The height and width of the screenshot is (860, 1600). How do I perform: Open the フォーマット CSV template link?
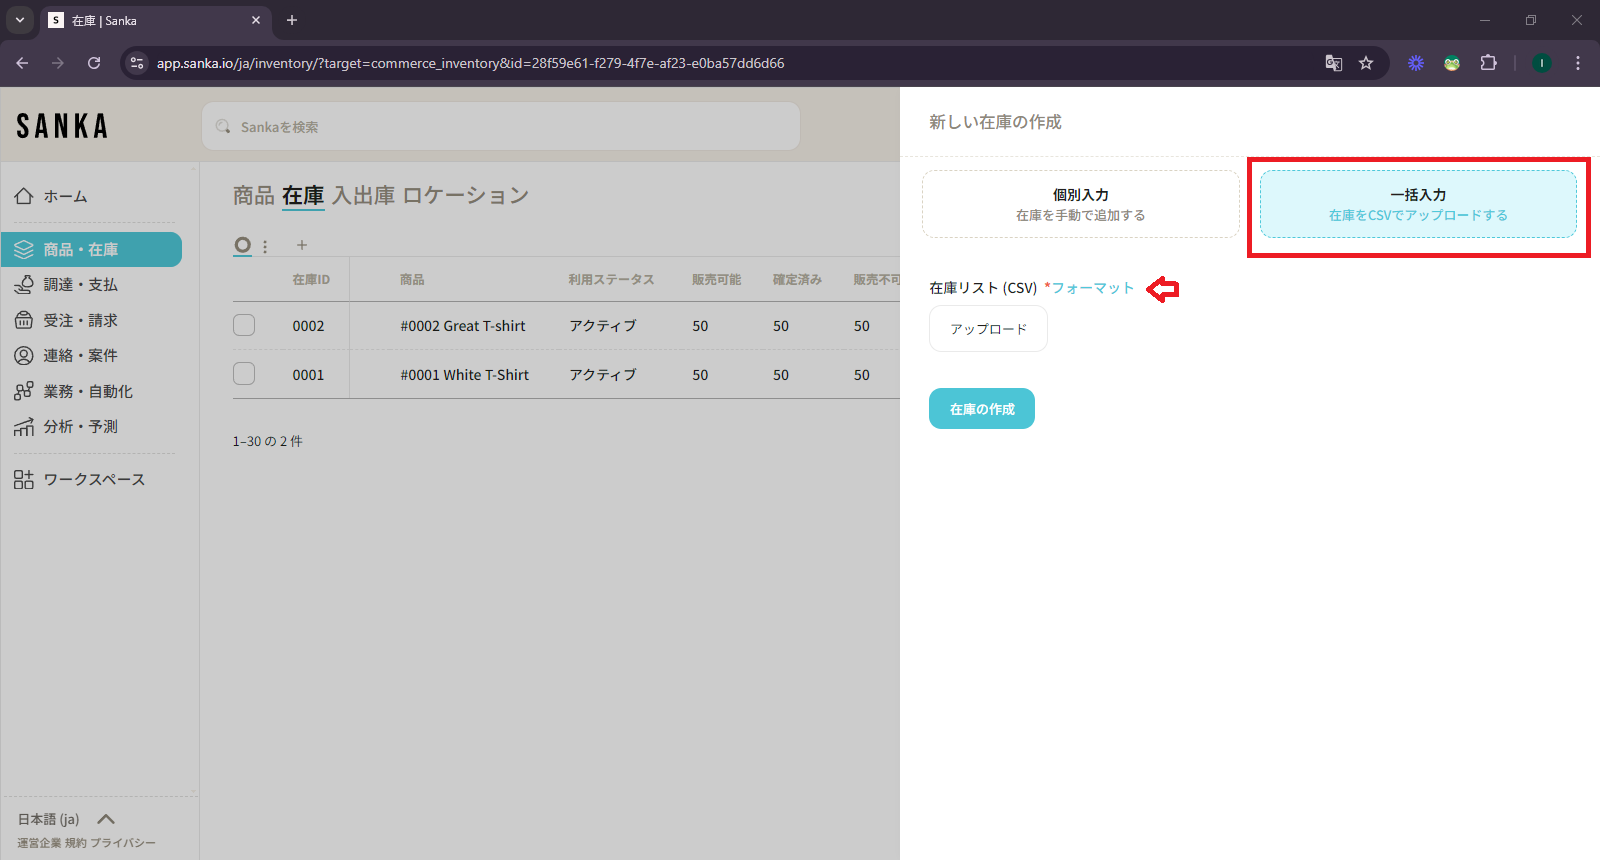(x=1092, y=288)
